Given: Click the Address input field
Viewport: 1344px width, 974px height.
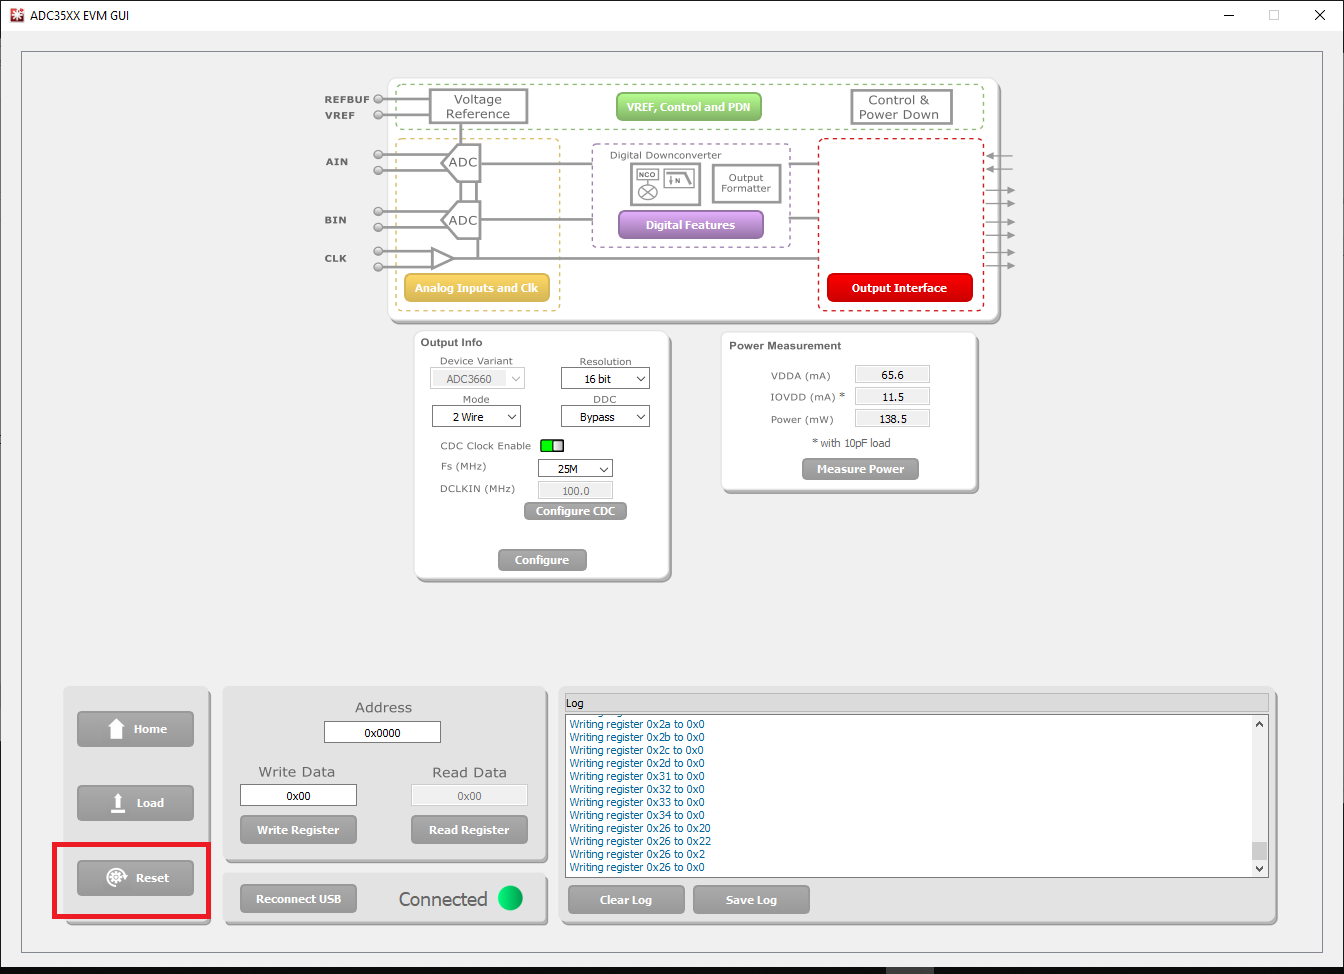Looking at the screenshot, I should [382, 733].
